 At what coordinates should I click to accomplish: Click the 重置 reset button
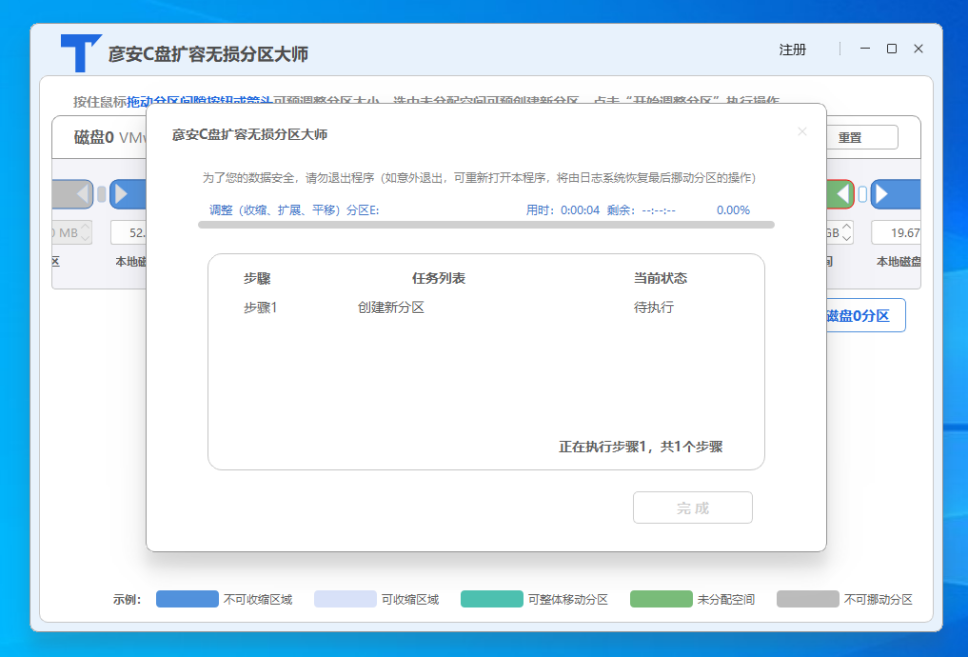862,137
